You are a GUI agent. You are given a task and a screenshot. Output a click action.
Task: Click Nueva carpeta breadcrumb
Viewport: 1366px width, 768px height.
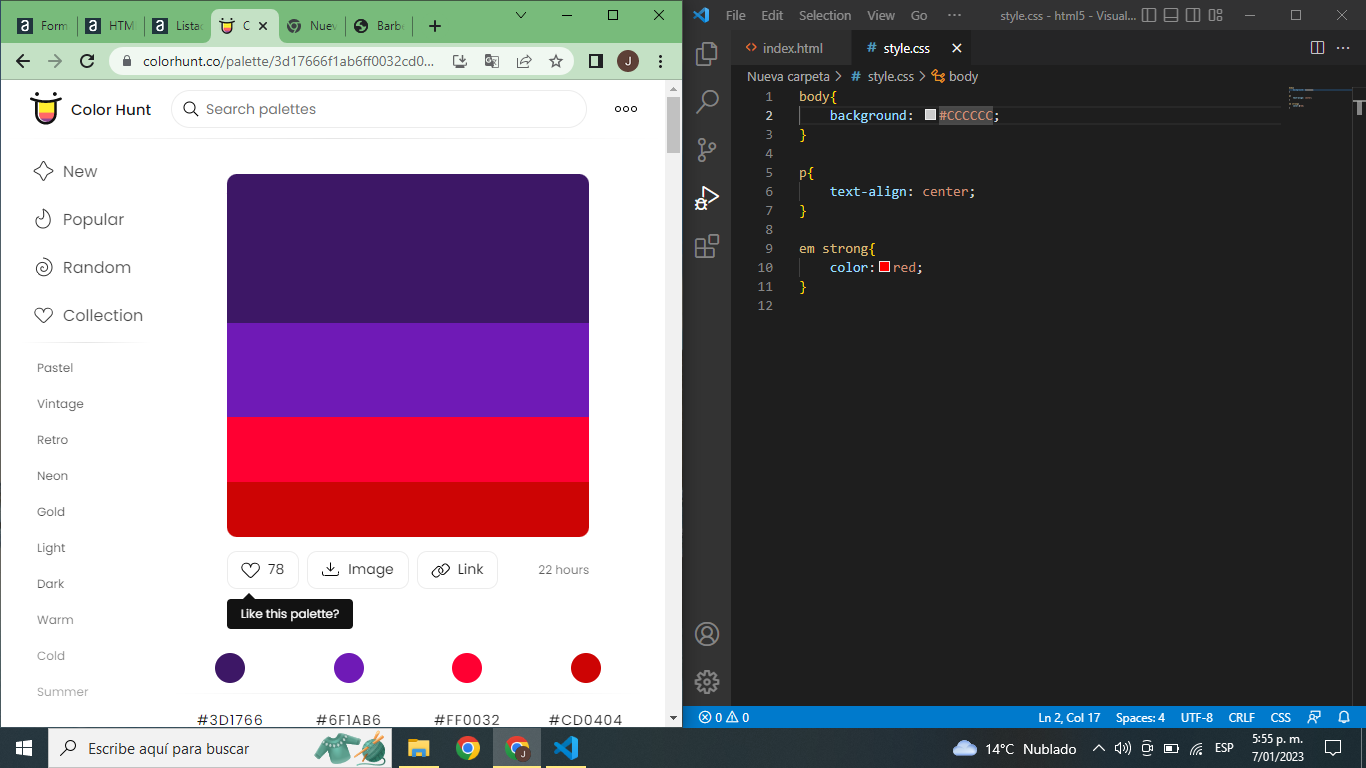(788, 76)
